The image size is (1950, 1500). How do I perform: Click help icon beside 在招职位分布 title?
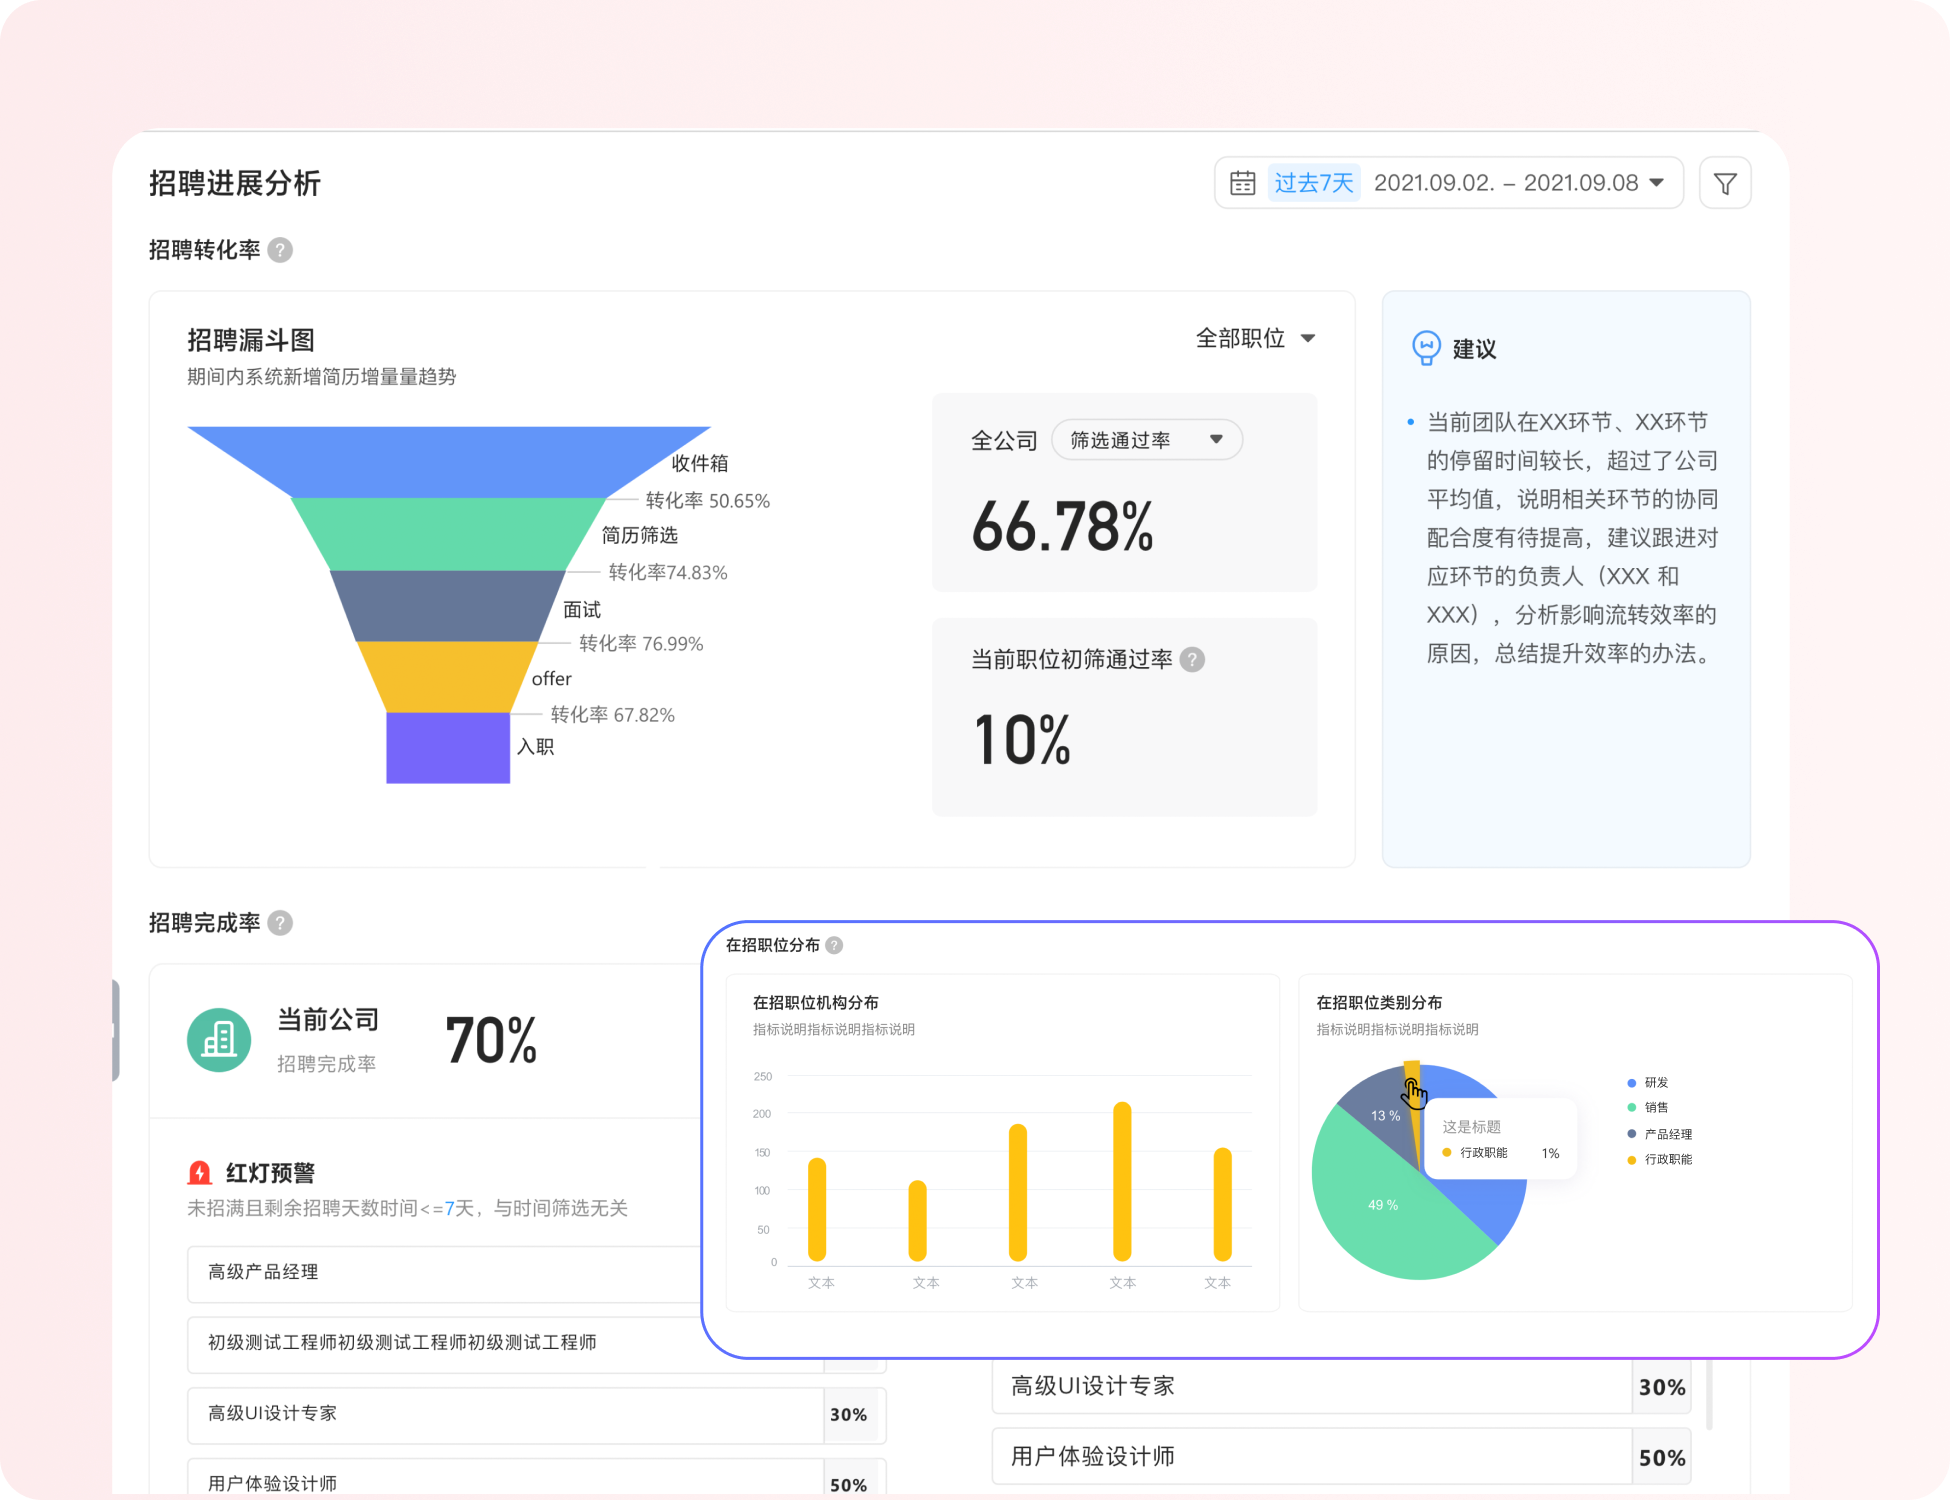click(834, 945)
